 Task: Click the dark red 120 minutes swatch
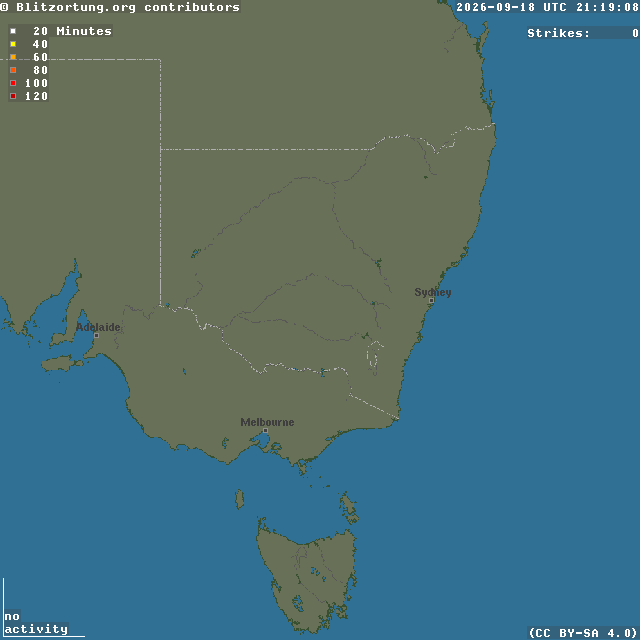tap(13, 96)
